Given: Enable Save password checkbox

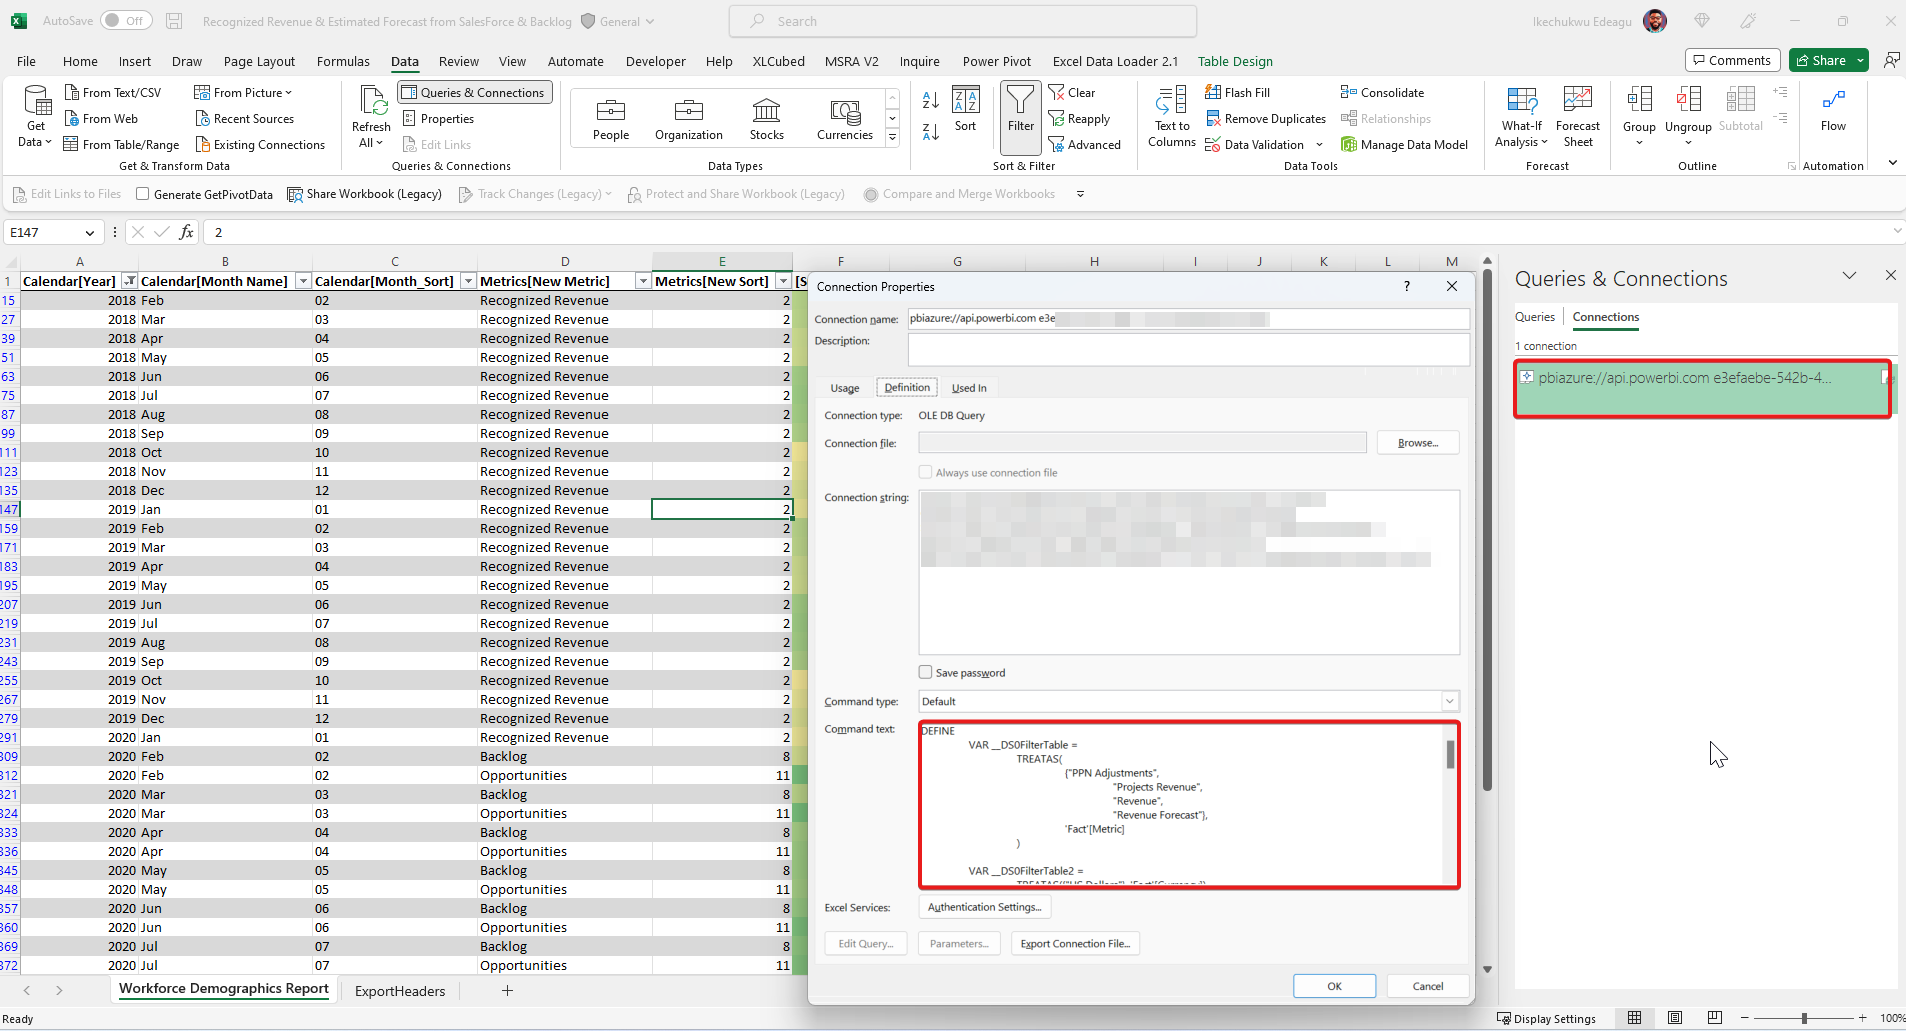Looking at the screenshot, I should click(x=925, y=672).
